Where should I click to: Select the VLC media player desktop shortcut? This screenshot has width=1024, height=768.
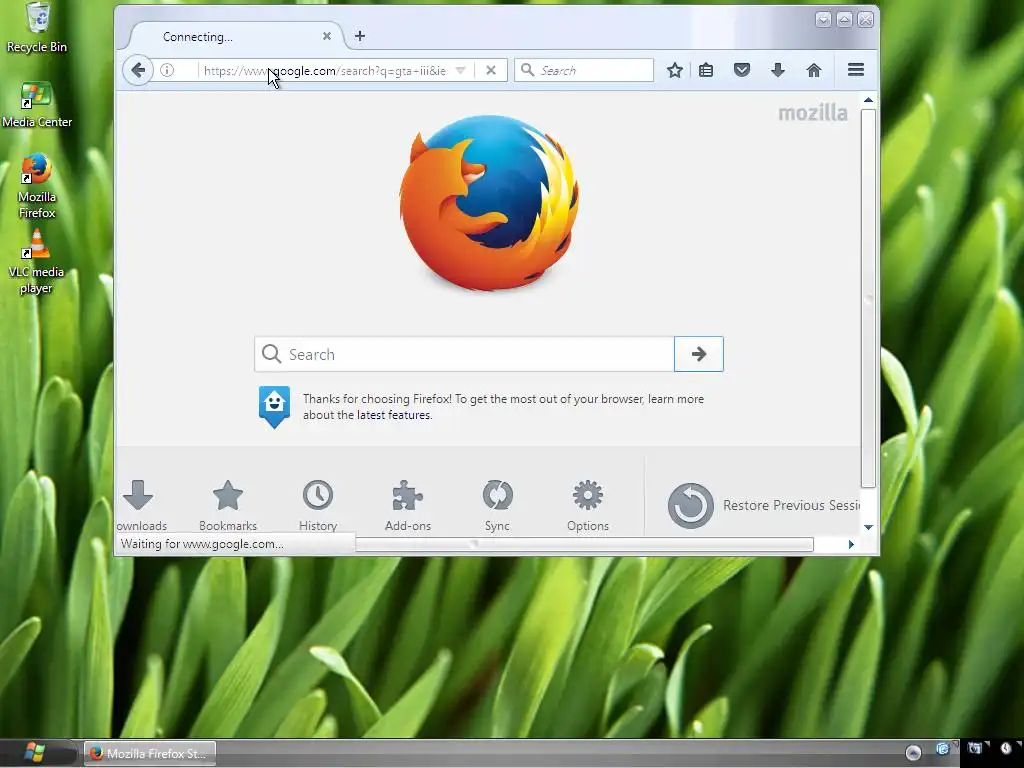[x=37, y=261]
